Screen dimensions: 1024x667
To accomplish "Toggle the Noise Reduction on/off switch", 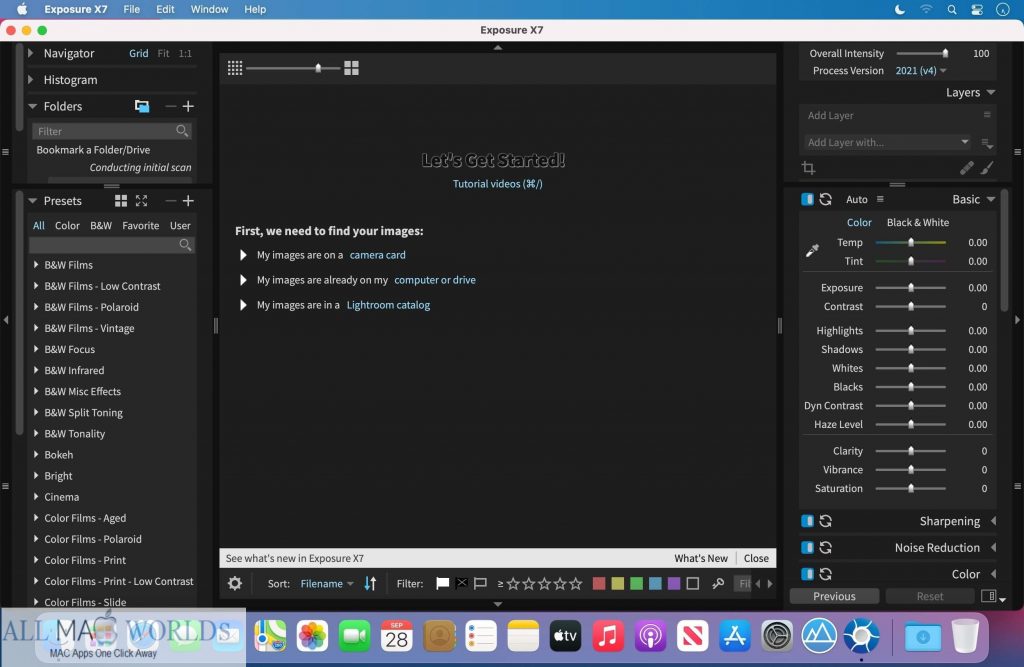I will tap(807, 547).
